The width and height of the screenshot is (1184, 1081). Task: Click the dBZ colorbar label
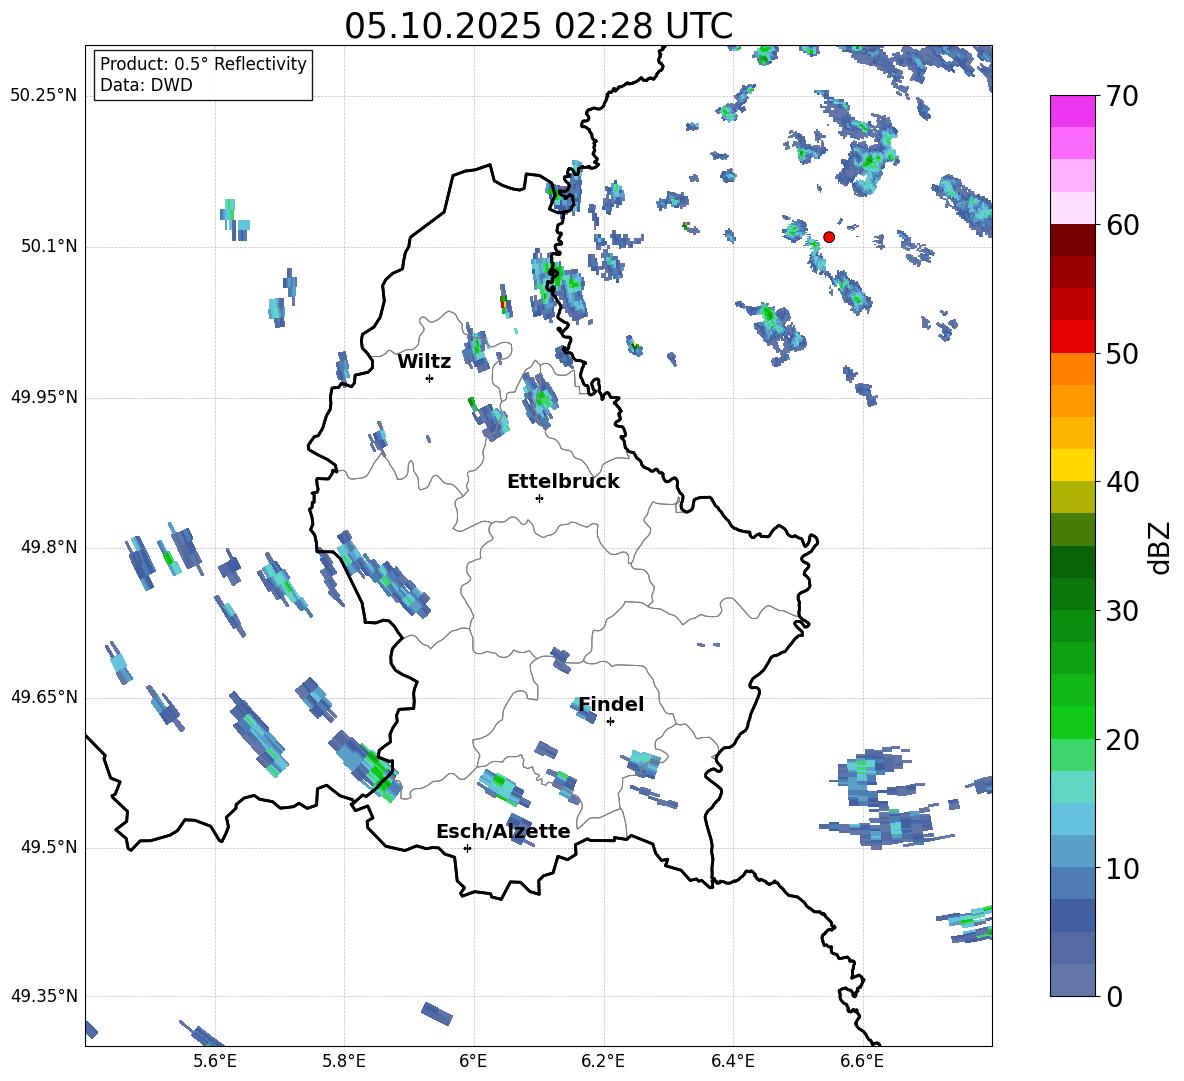(1158, 547)
